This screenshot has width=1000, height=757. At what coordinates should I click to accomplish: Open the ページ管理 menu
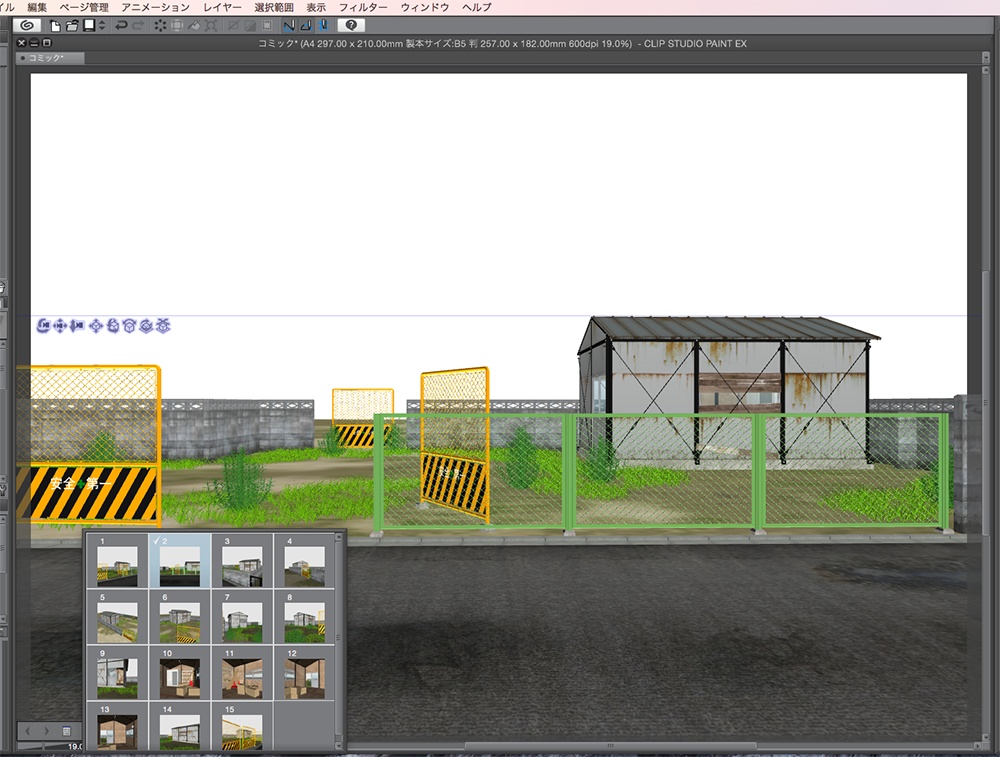[x=84, y=7]
